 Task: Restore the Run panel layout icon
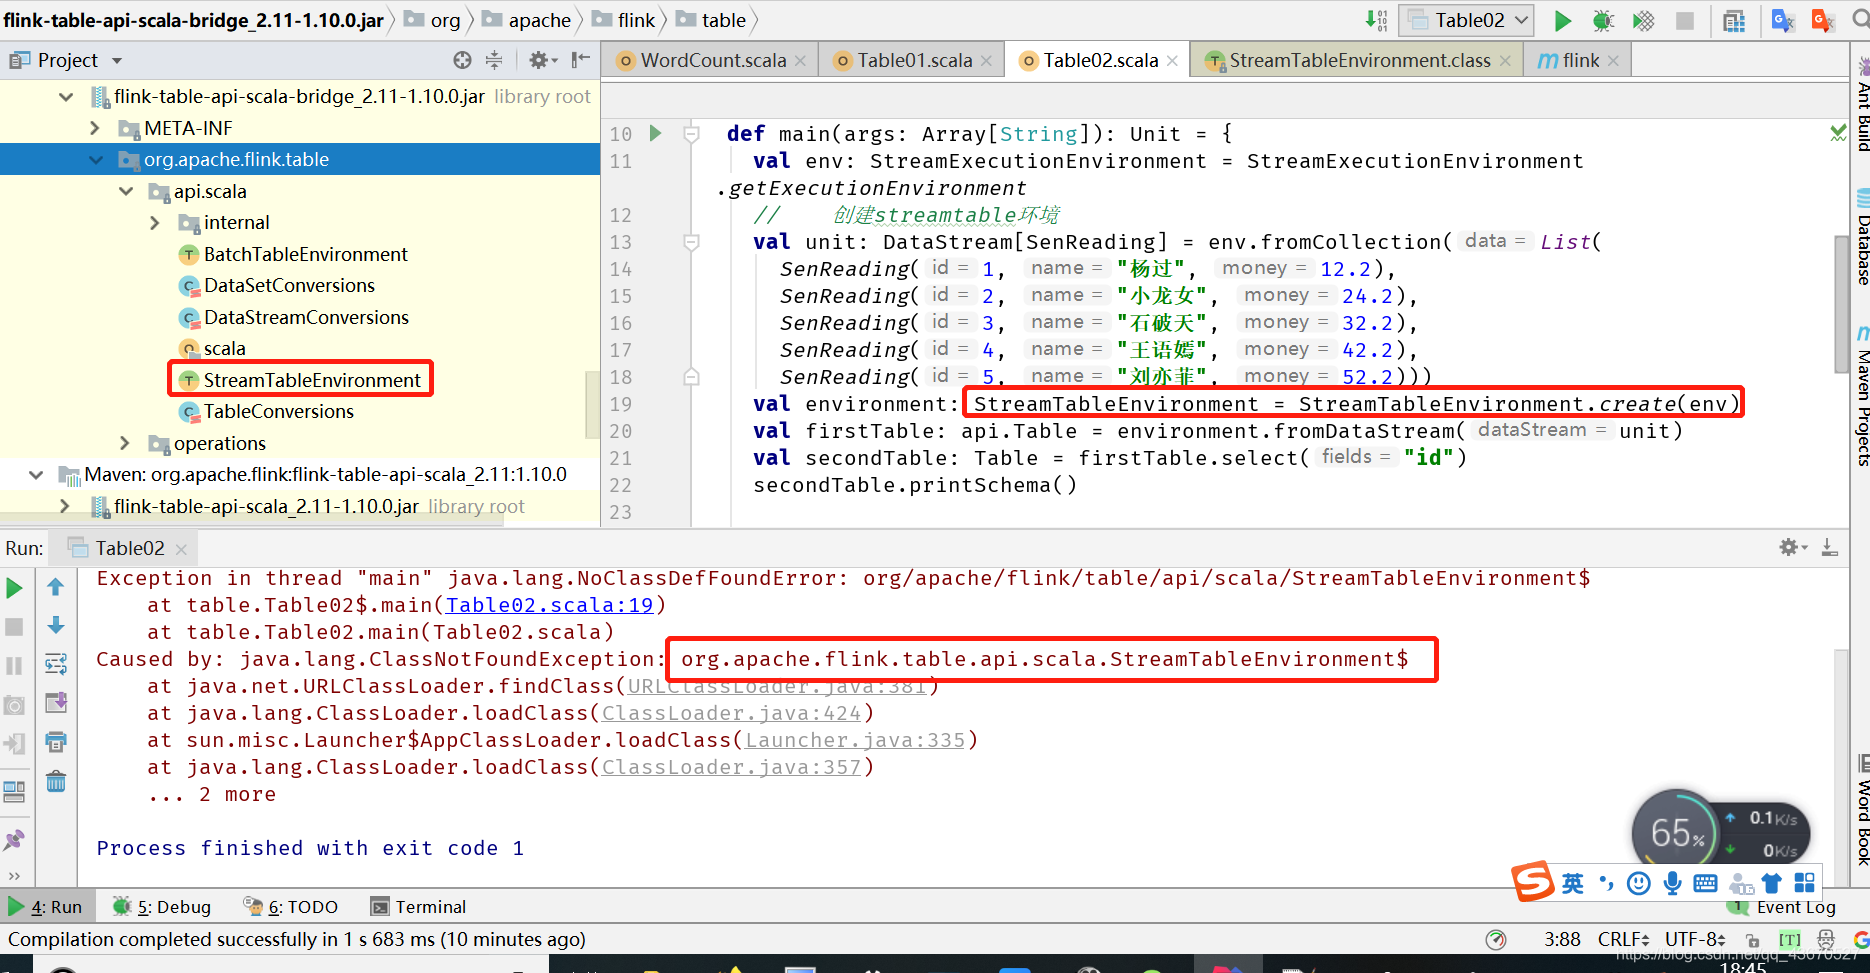[x=14, y=792]
